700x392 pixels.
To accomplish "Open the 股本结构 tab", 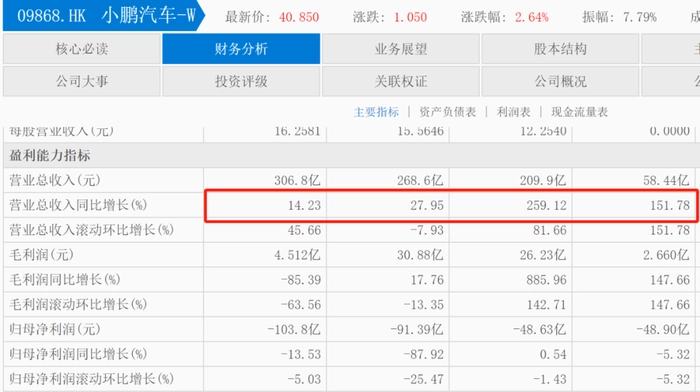I will (x=560, y=49).
